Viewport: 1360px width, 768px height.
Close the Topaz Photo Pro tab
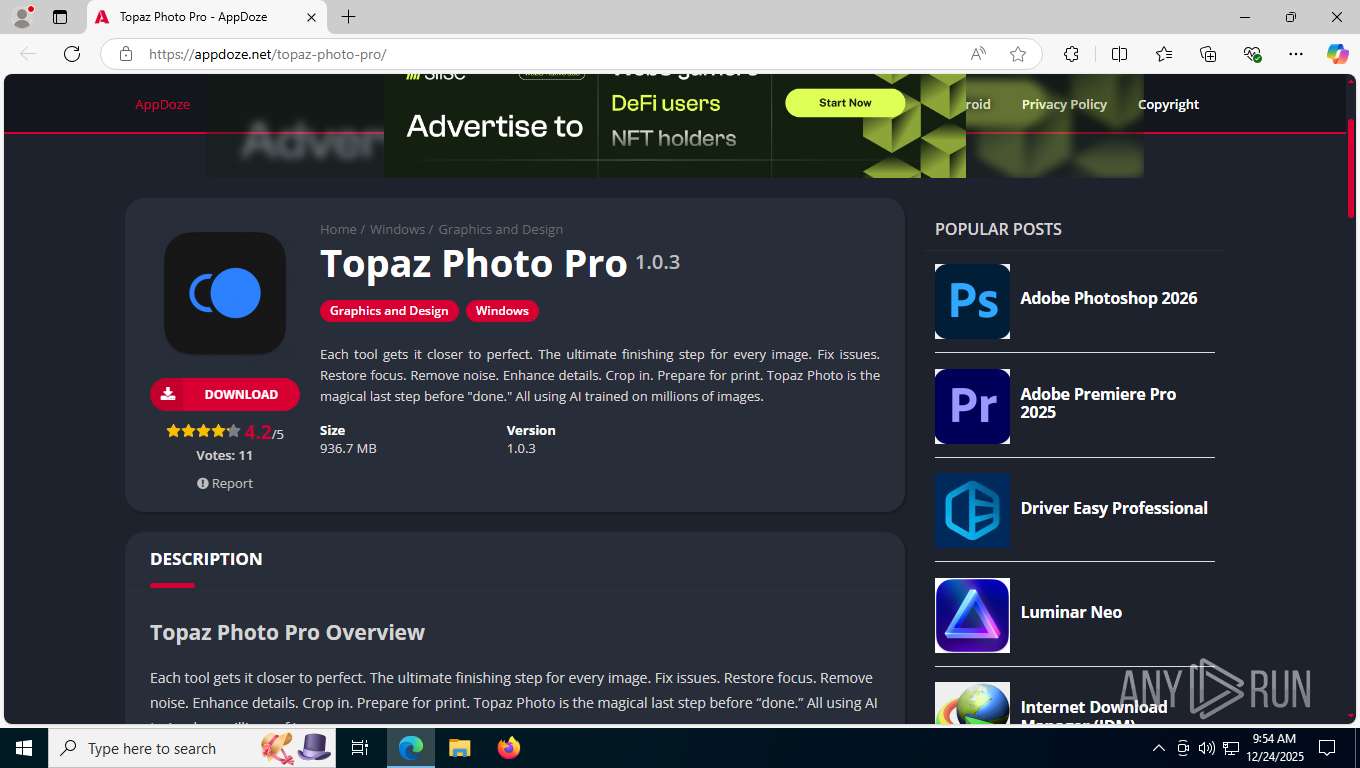[311, 17]
